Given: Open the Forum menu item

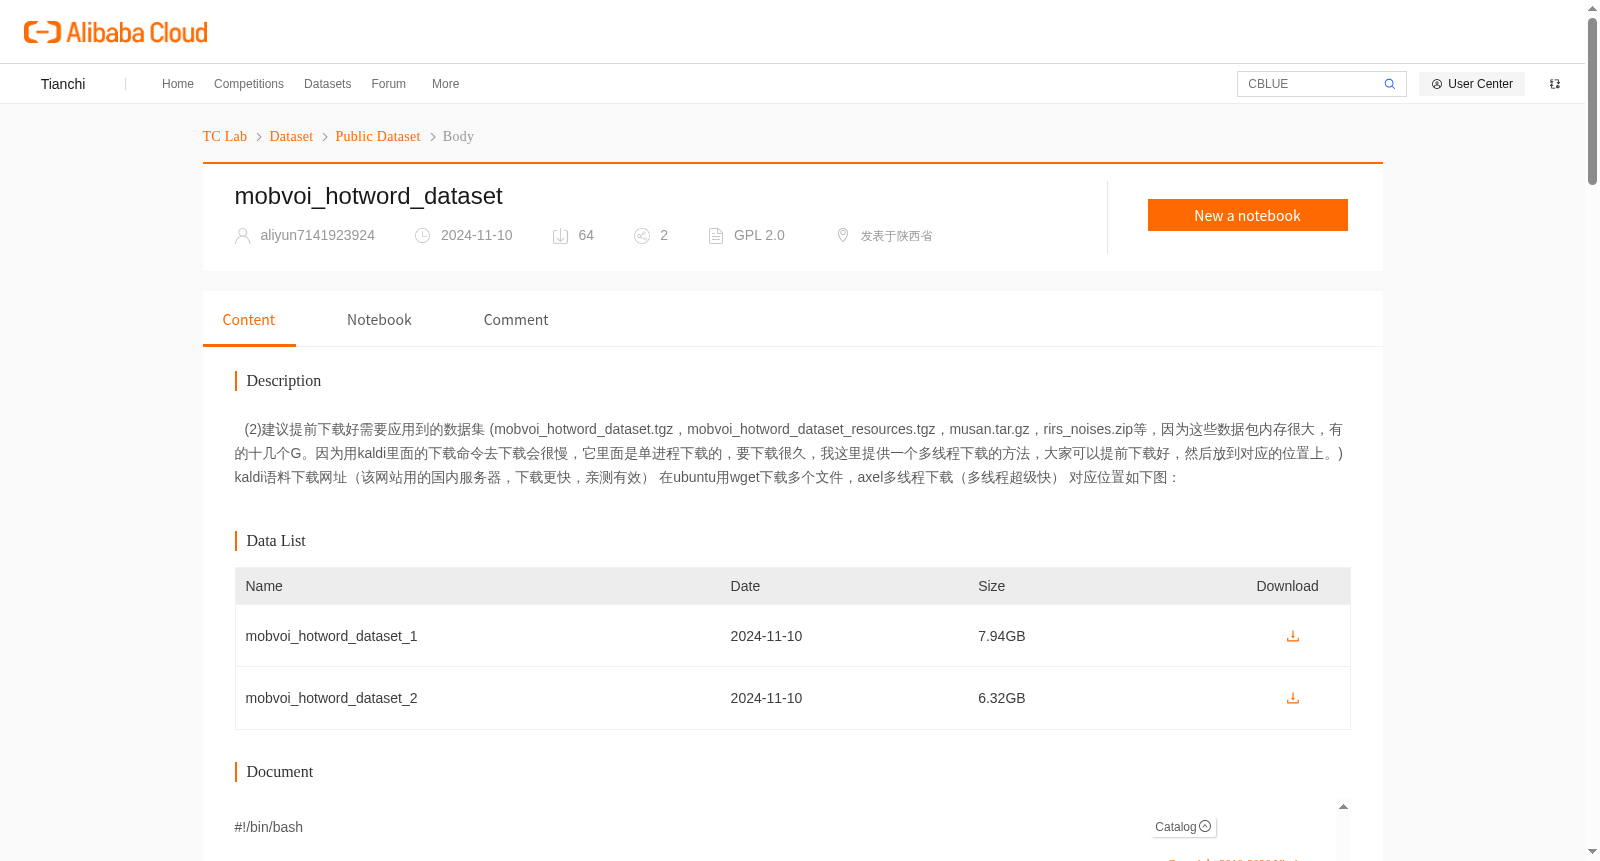Looking at the screenshot, I should coord(389,84).
